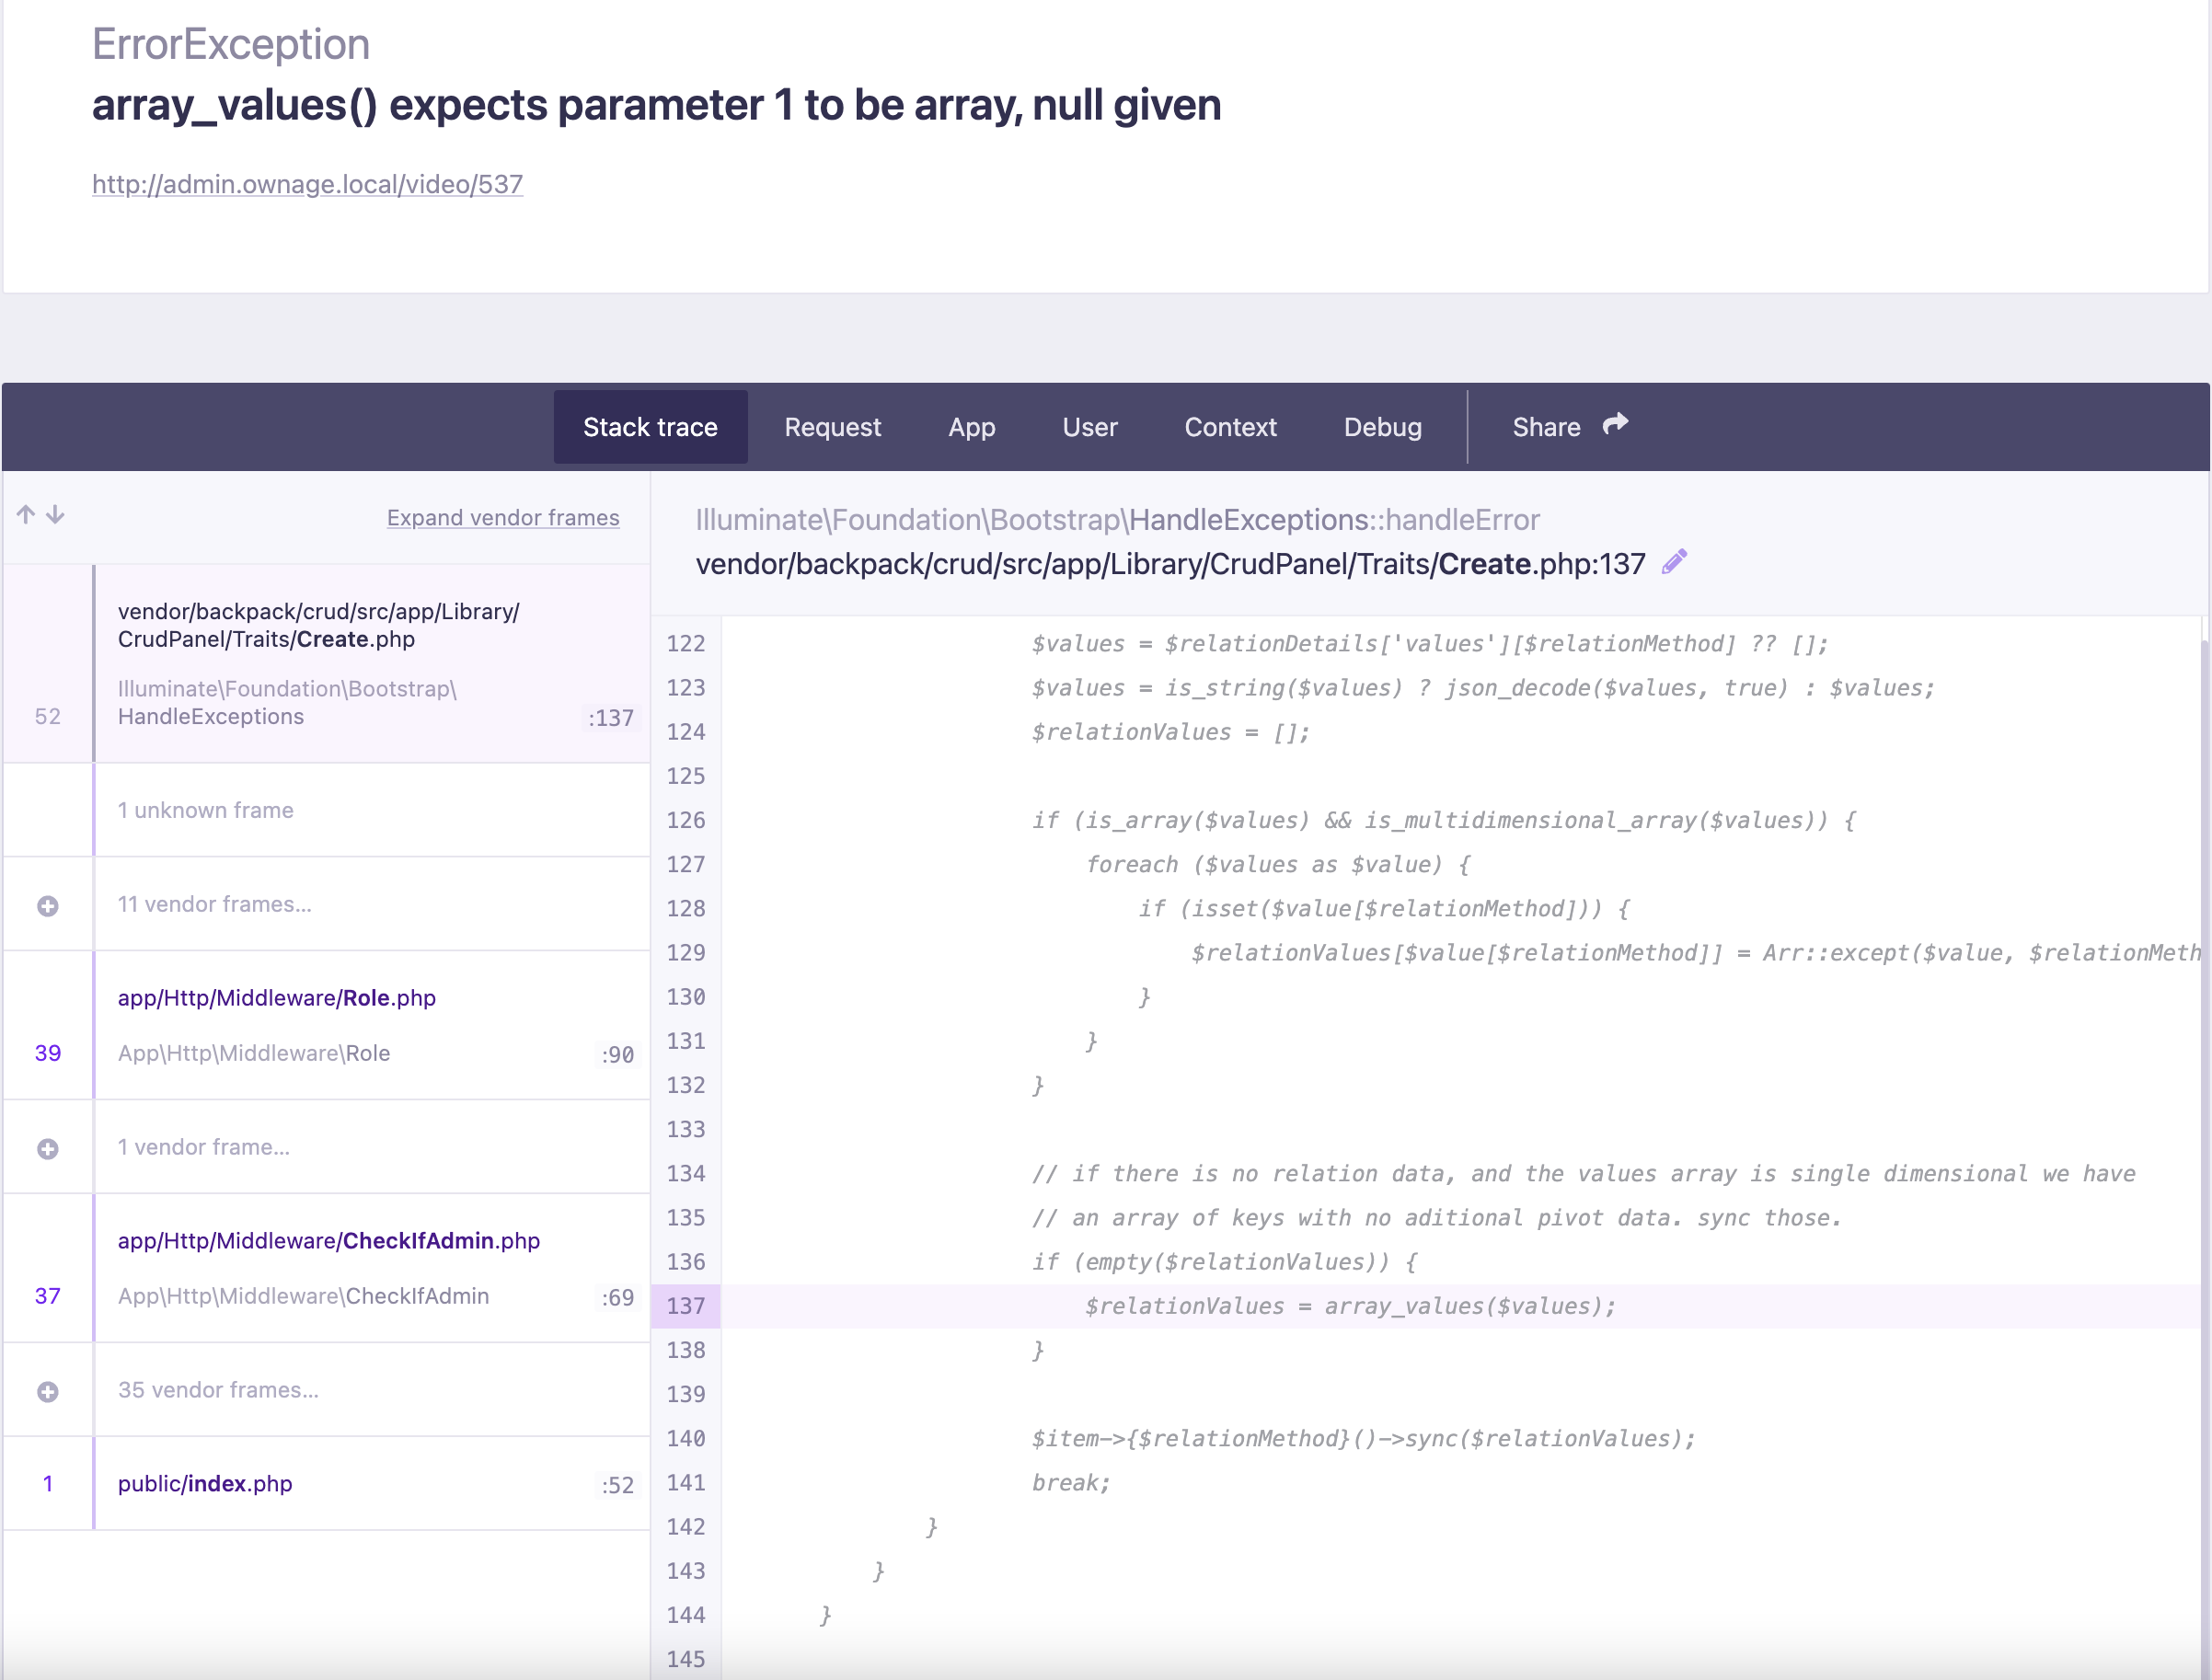Expand the 11 vendor frames plus icon
Screen dimensions: 2212x1680
[x=47, y=906]
